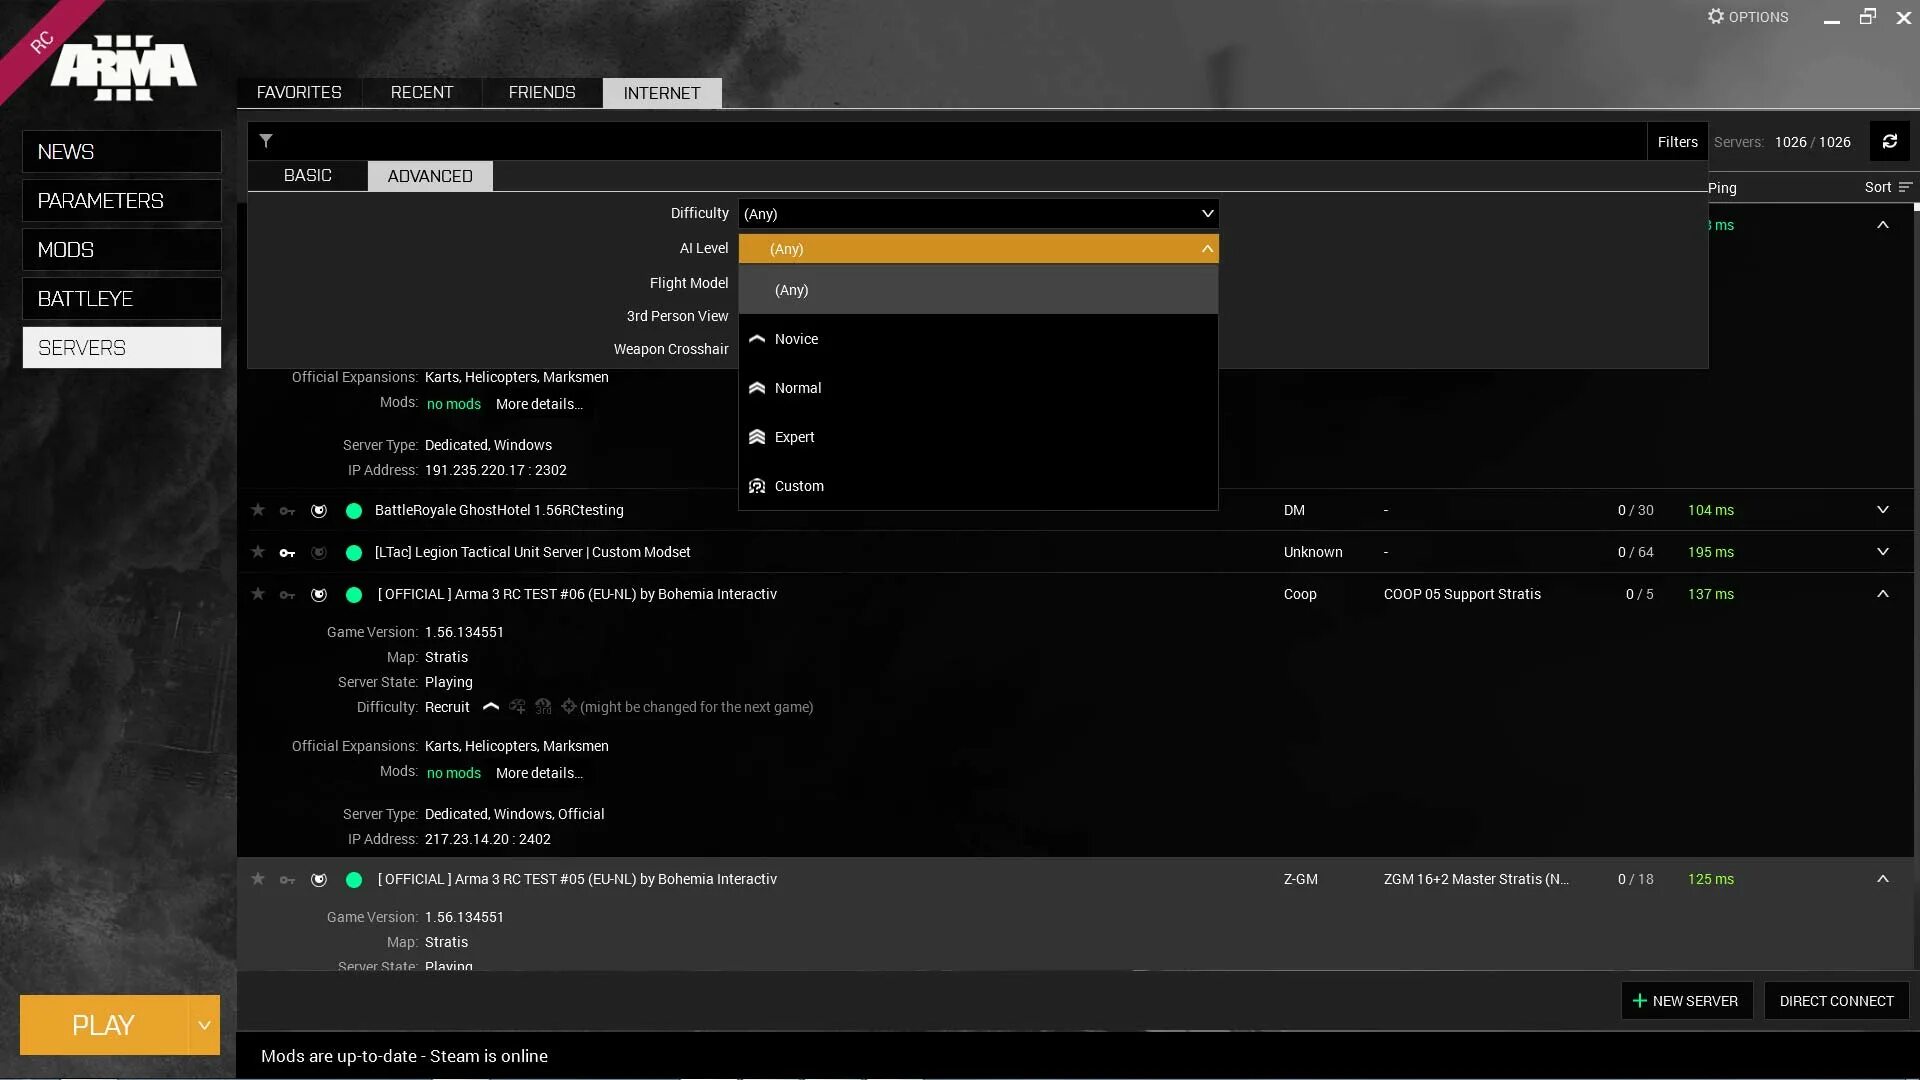Switch to the FRIENDS server tab
Viewport: 1920px width, 1080px height.
542,92
